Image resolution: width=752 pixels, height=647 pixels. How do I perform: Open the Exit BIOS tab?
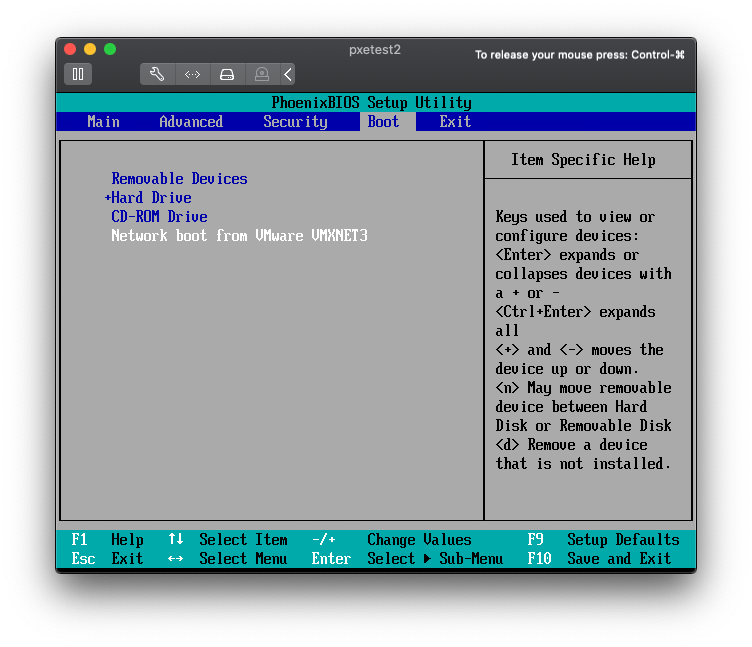coord(455,122)
